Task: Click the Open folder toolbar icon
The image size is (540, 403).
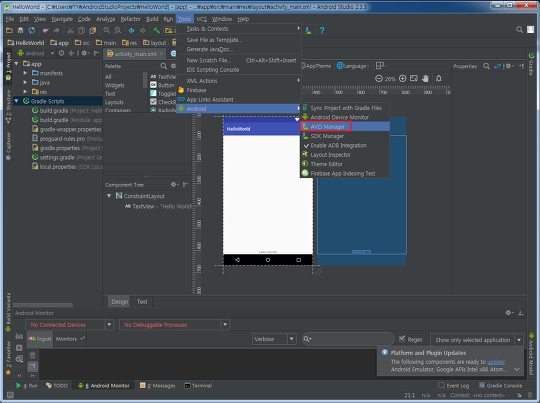Action: (x=10, y=30)
